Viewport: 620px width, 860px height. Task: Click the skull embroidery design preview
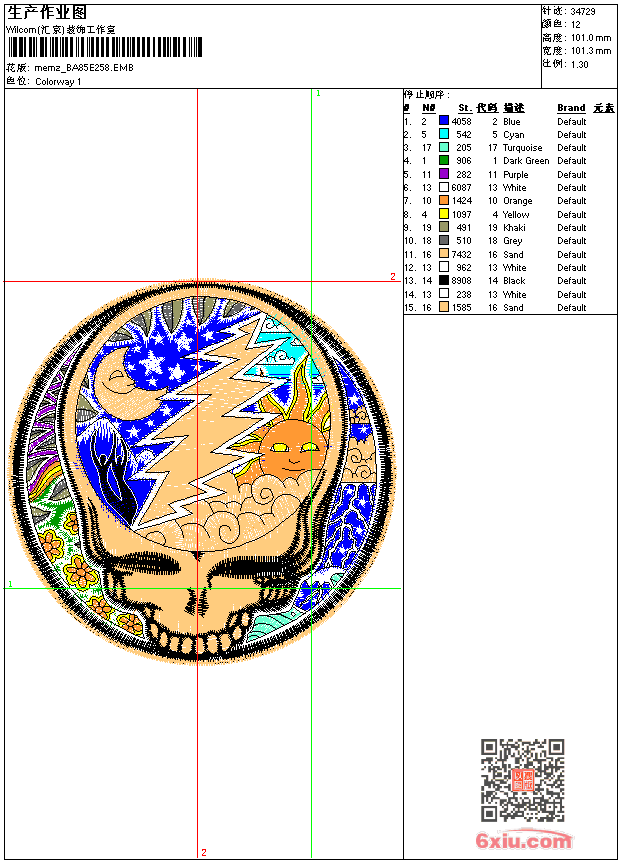201,472
